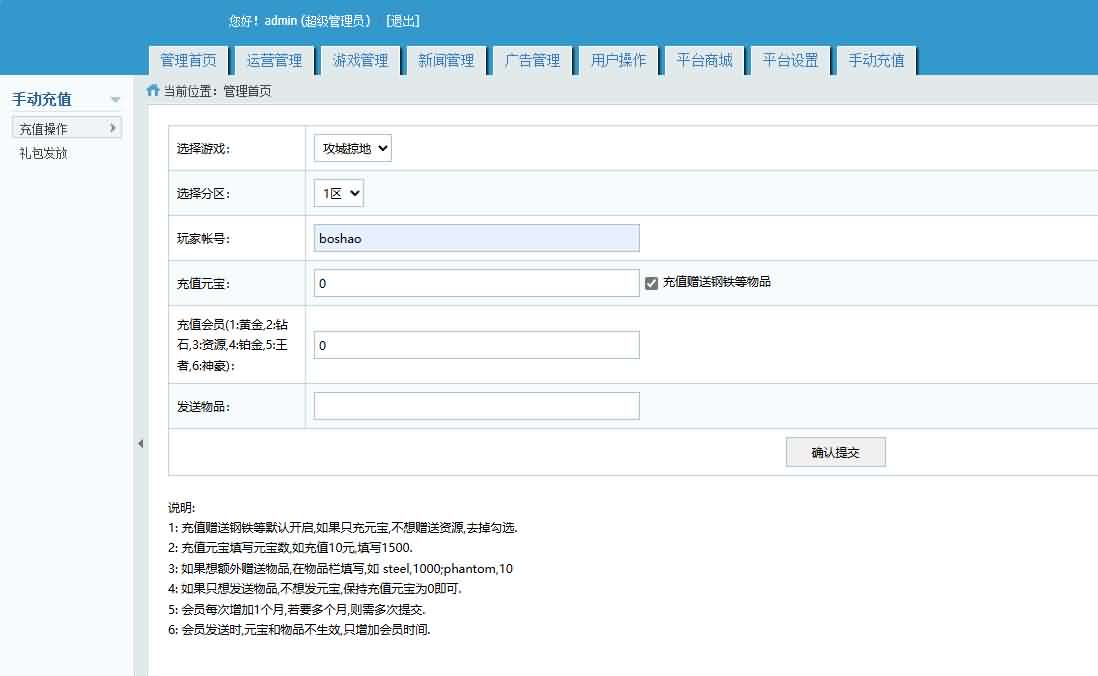Open the game selection dropdown showing 攻城掠地
This screenshot has height=676, width=1098.
pyautogui.click(x=351, y=147)
